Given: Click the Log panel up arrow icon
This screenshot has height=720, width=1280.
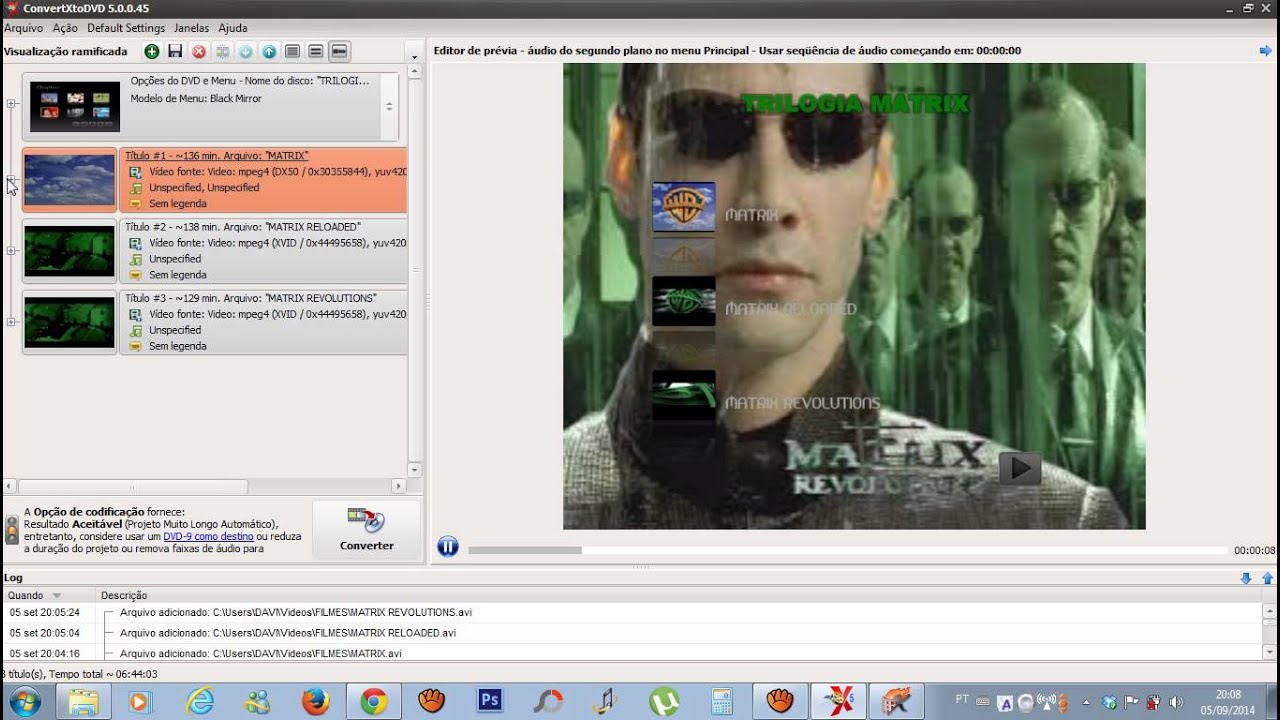Looking at the screenshot, I should [1267, 578].
